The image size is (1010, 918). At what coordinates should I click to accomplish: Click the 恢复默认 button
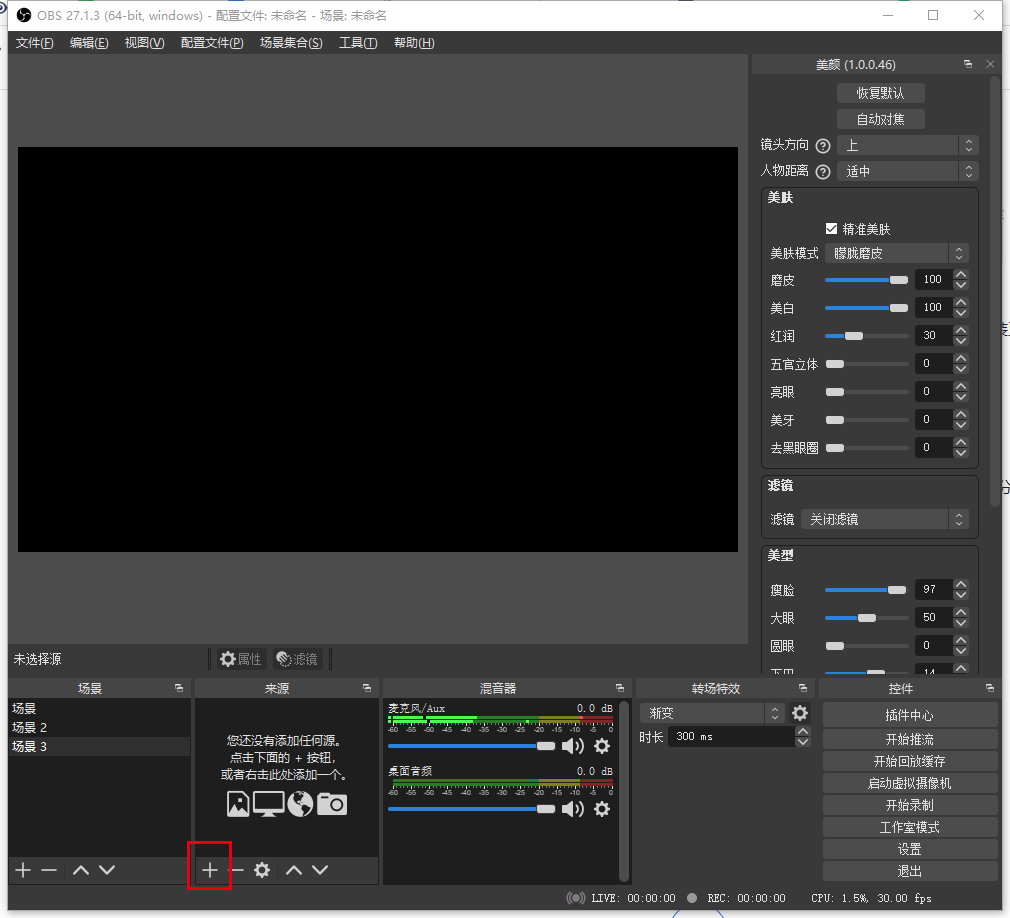880,93
